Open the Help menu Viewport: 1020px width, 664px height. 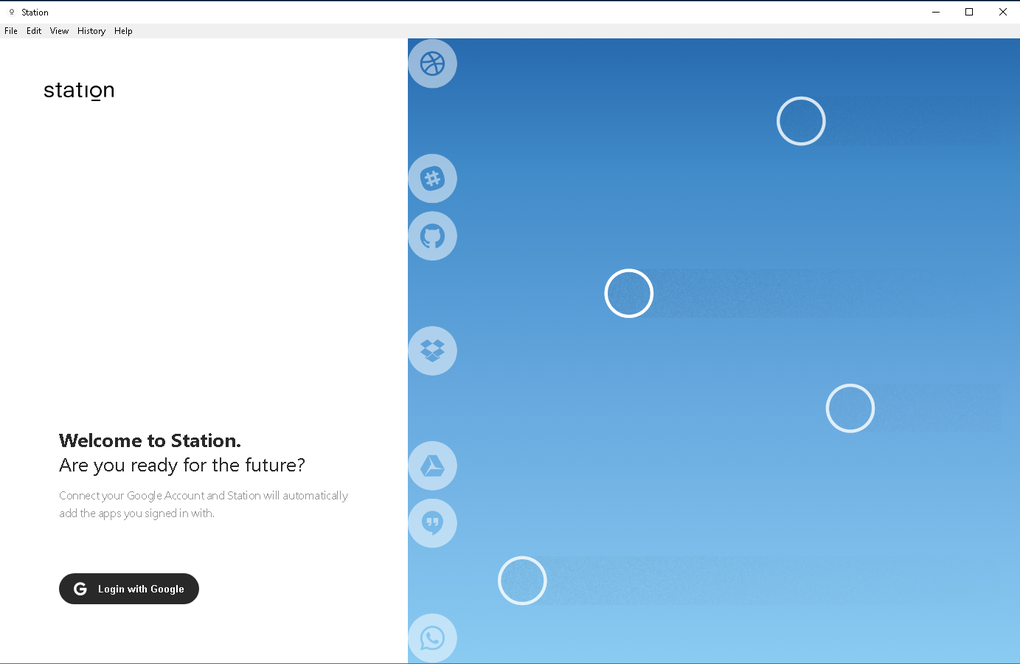coord(123,31)
